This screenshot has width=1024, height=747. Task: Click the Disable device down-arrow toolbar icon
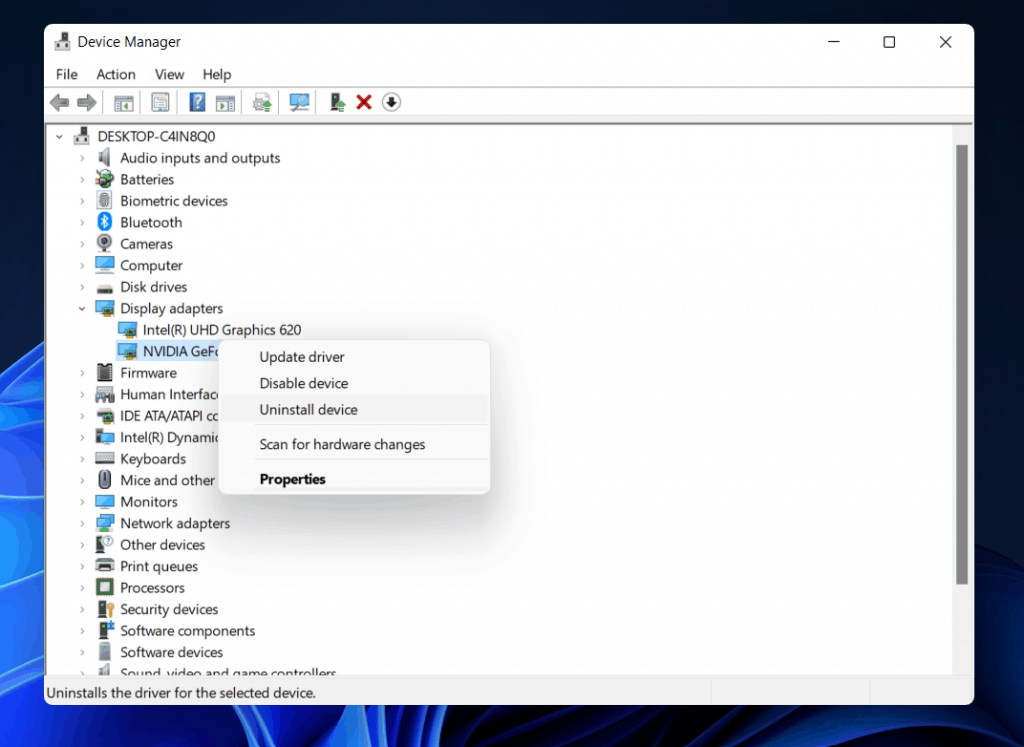click(391, 102)
